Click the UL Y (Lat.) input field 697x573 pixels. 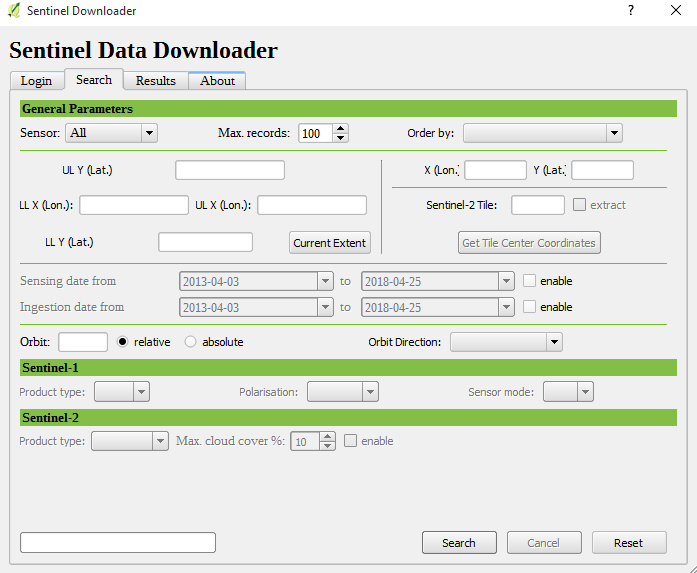230,170
